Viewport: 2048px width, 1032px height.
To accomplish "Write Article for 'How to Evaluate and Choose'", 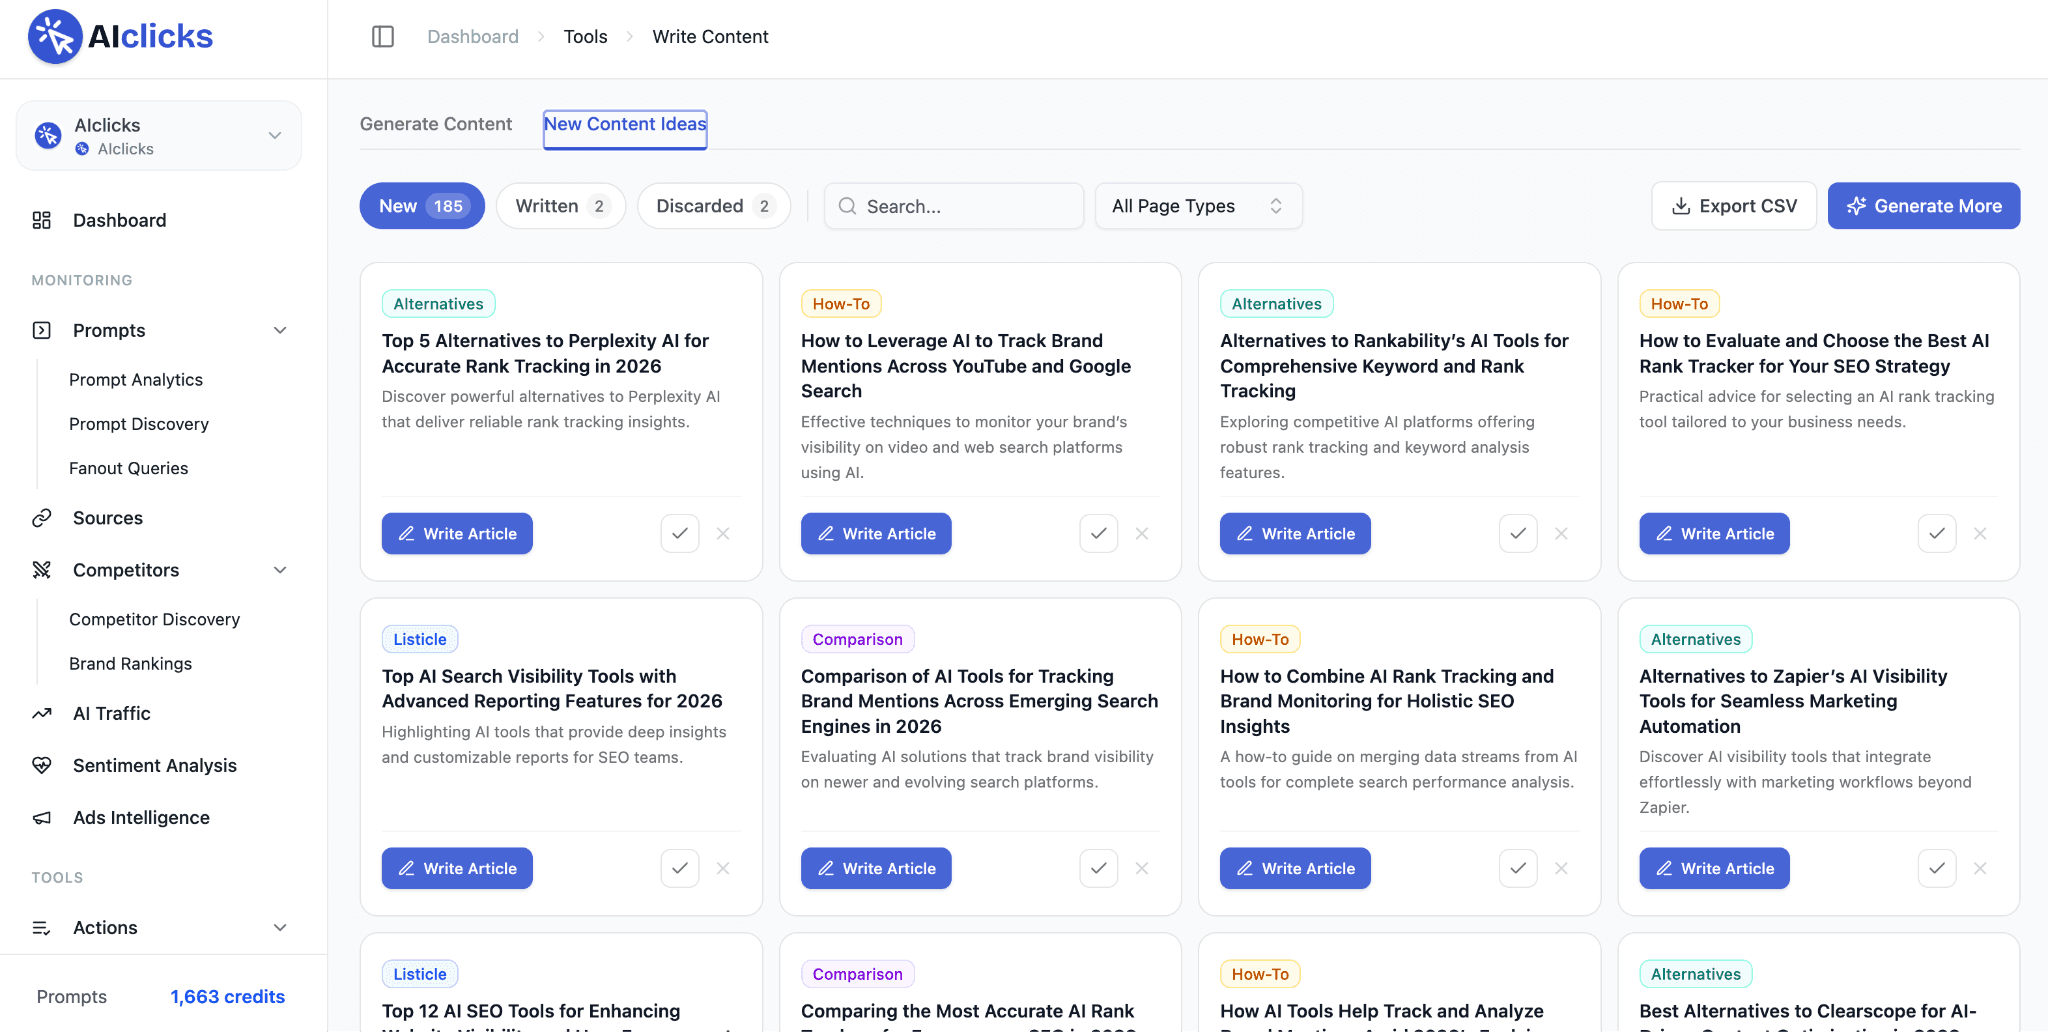I will point(1714,534).
